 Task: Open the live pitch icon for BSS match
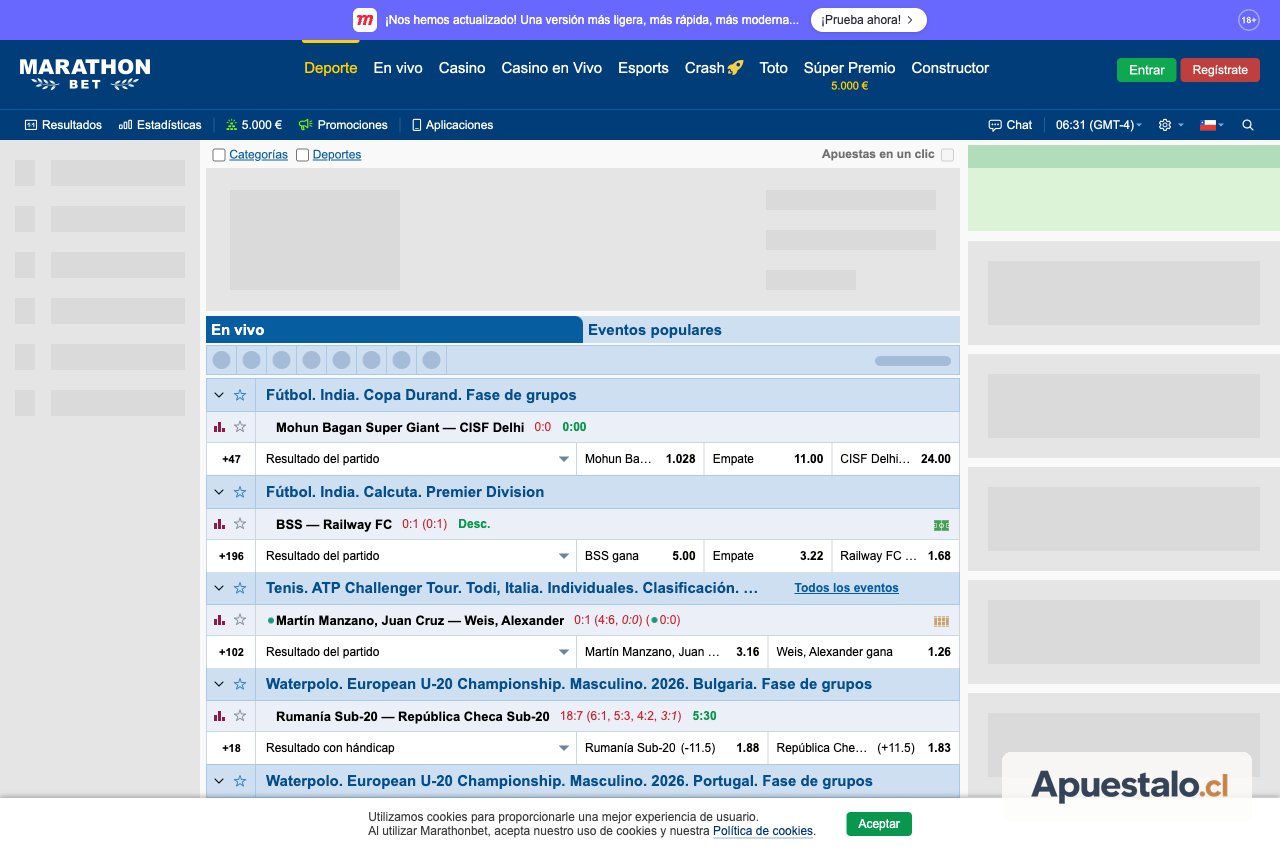pyautogui.click(x=941, y=525)
